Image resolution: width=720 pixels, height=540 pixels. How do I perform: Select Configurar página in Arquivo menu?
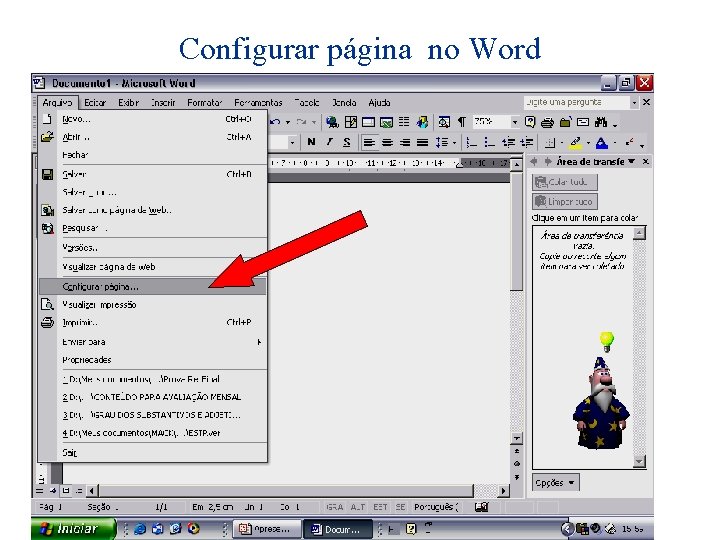click(152, 287)
